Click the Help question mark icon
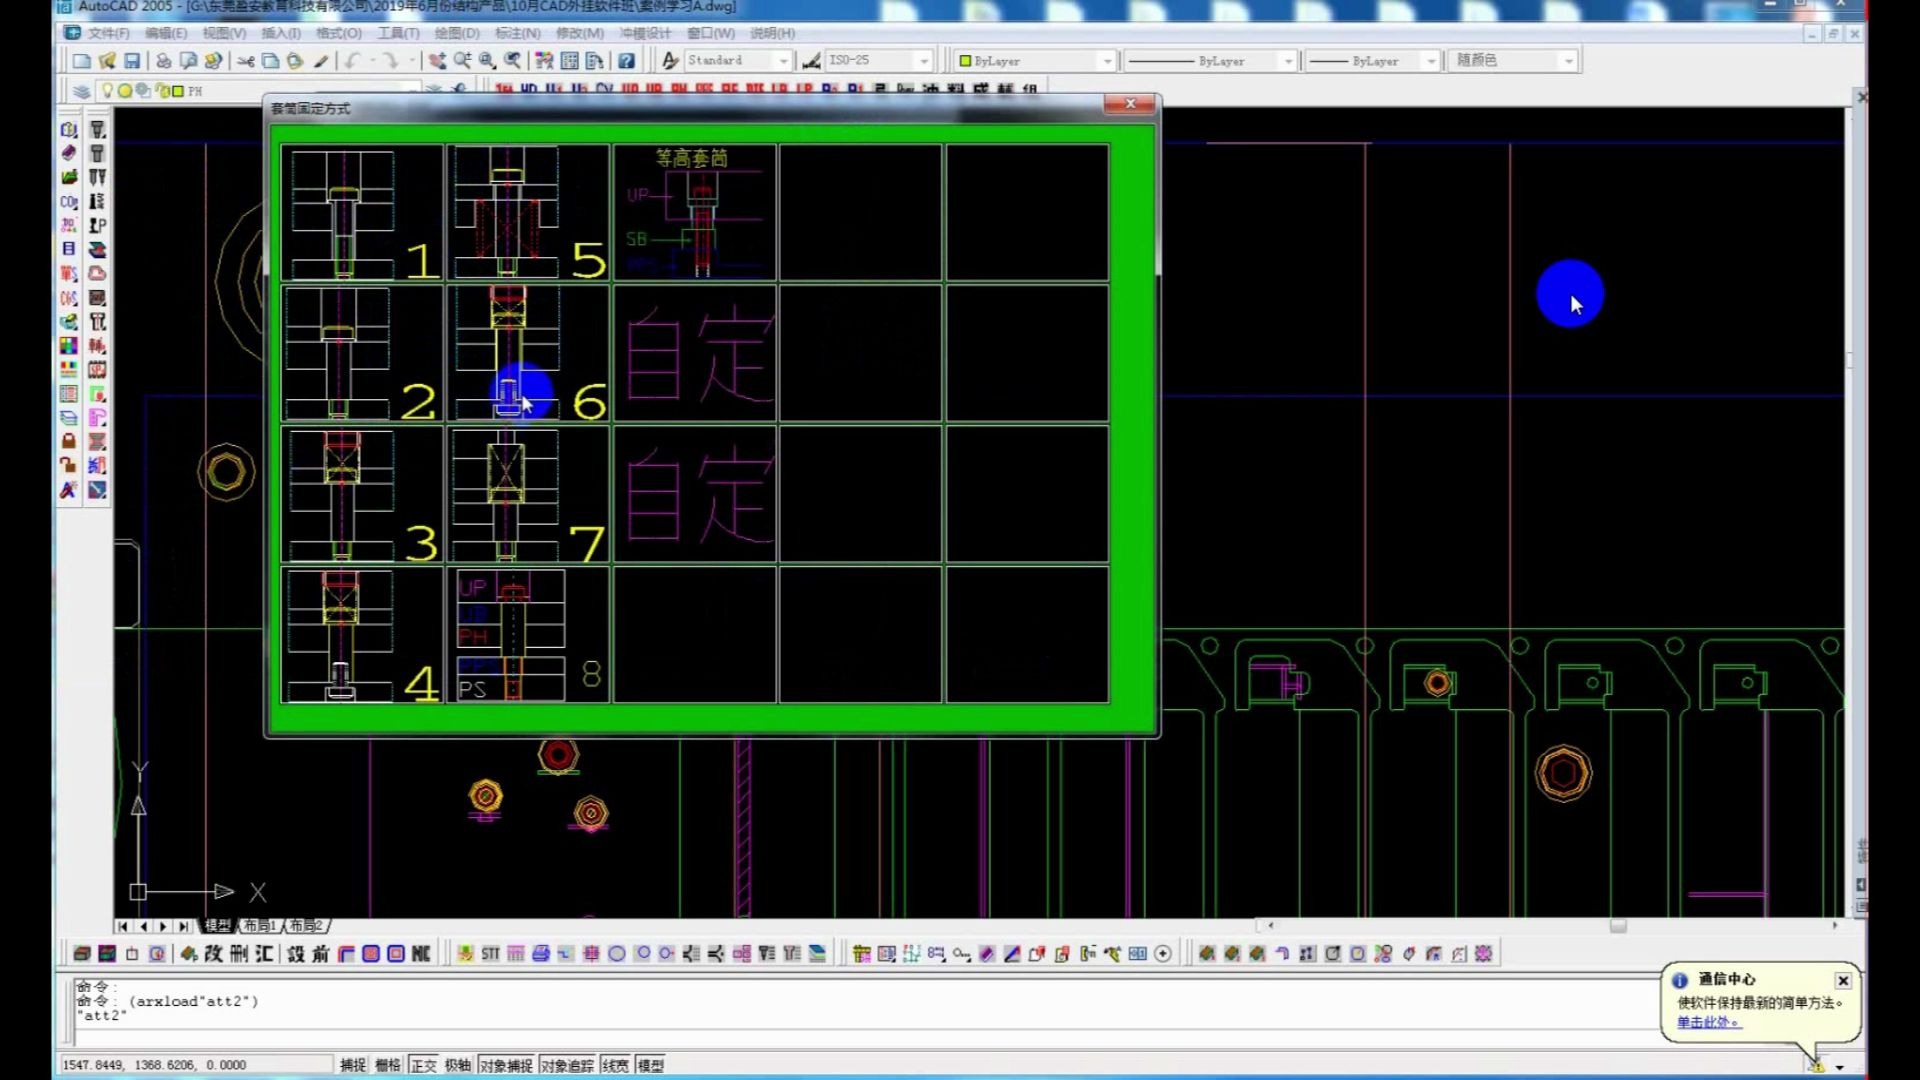 [626, 61]
